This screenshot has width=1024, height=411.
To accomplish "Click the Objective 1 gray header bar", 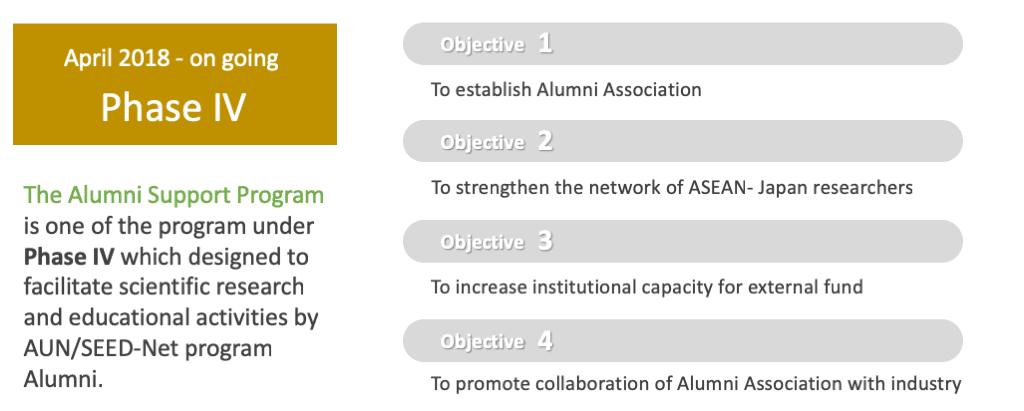I will [x=682, y=44].
